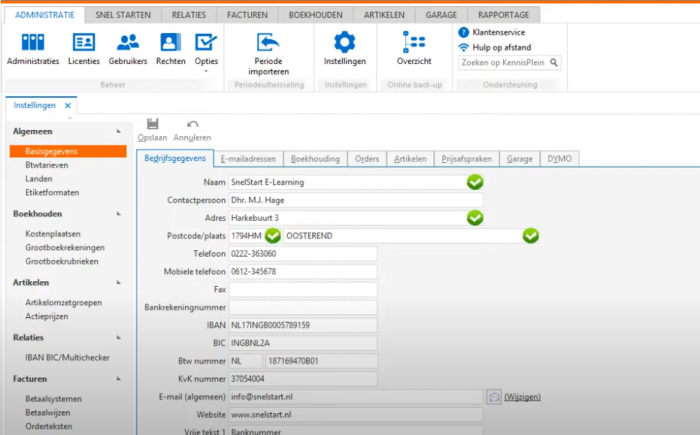Open the E-mailadressen settings tab

248,159
